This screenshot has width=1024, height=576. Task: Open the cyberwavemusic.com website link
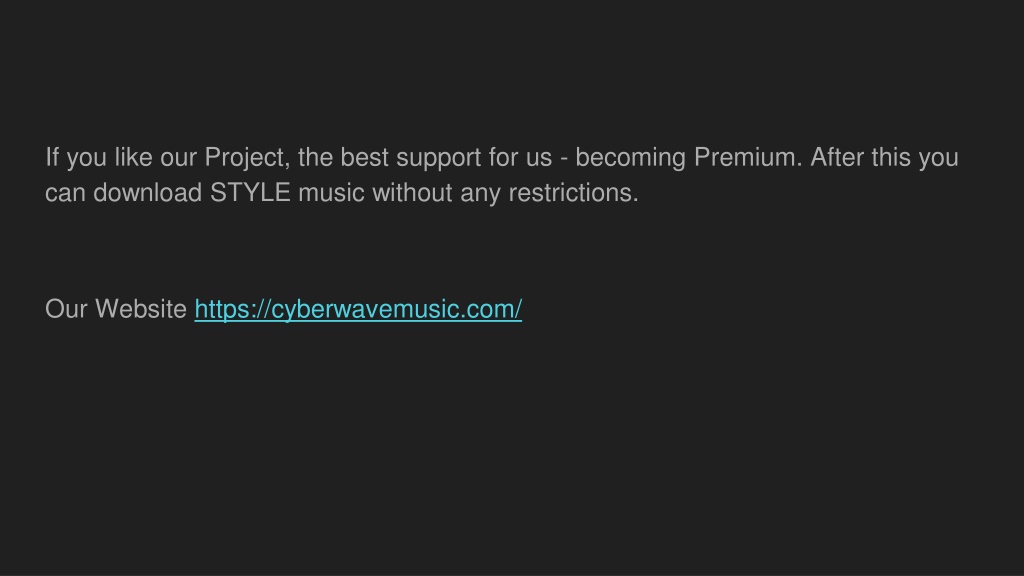coord(358,310)
